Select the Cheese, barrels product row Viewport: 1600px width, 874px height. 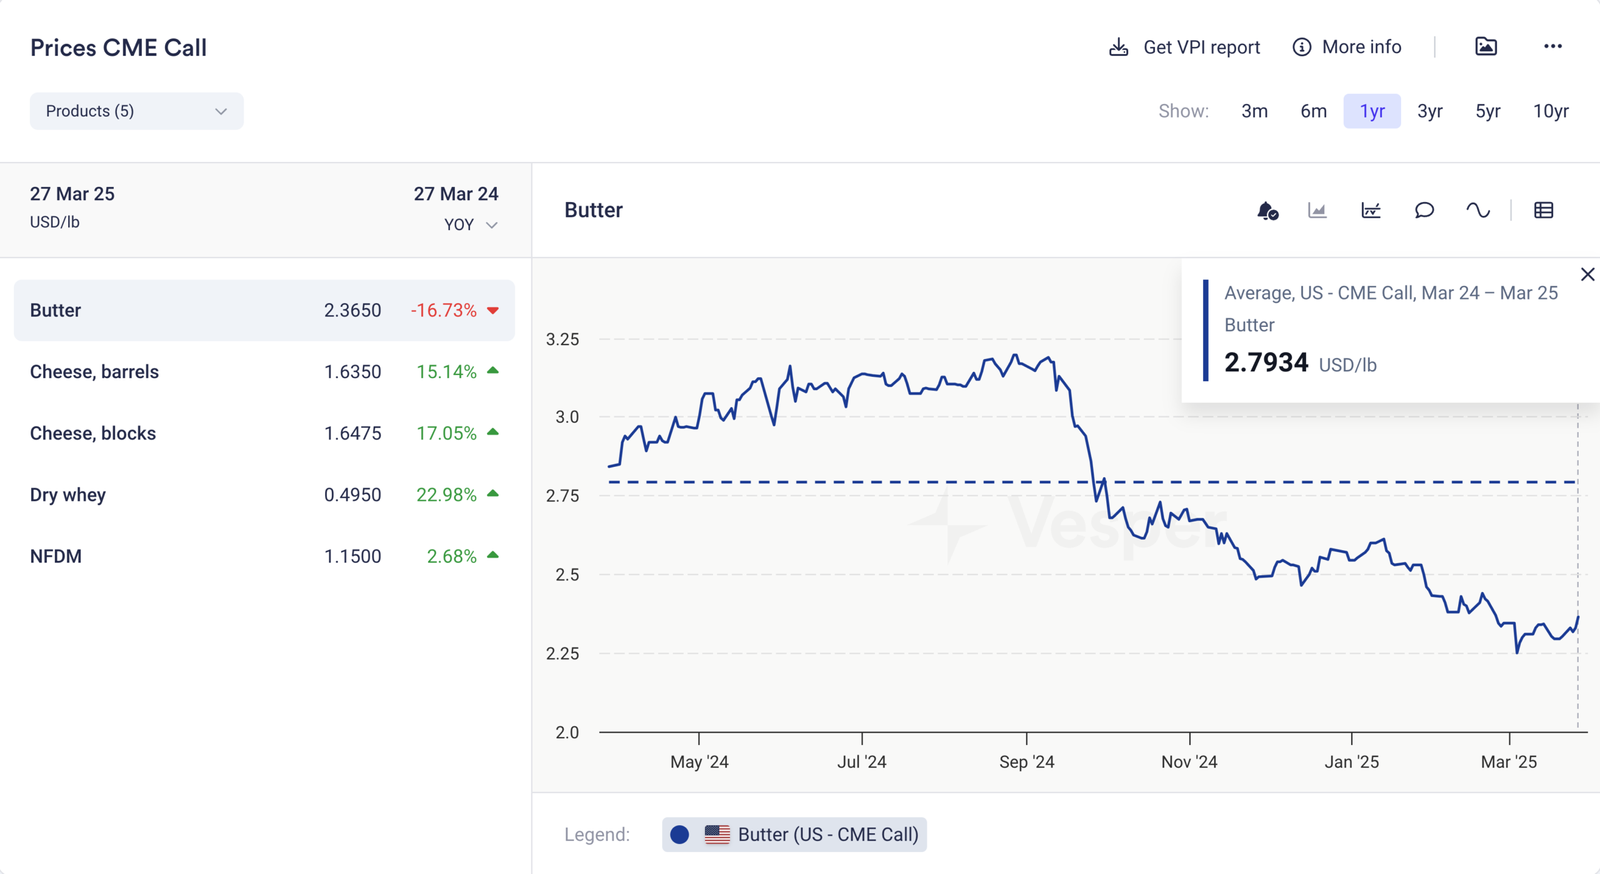[x=264, y=372]
